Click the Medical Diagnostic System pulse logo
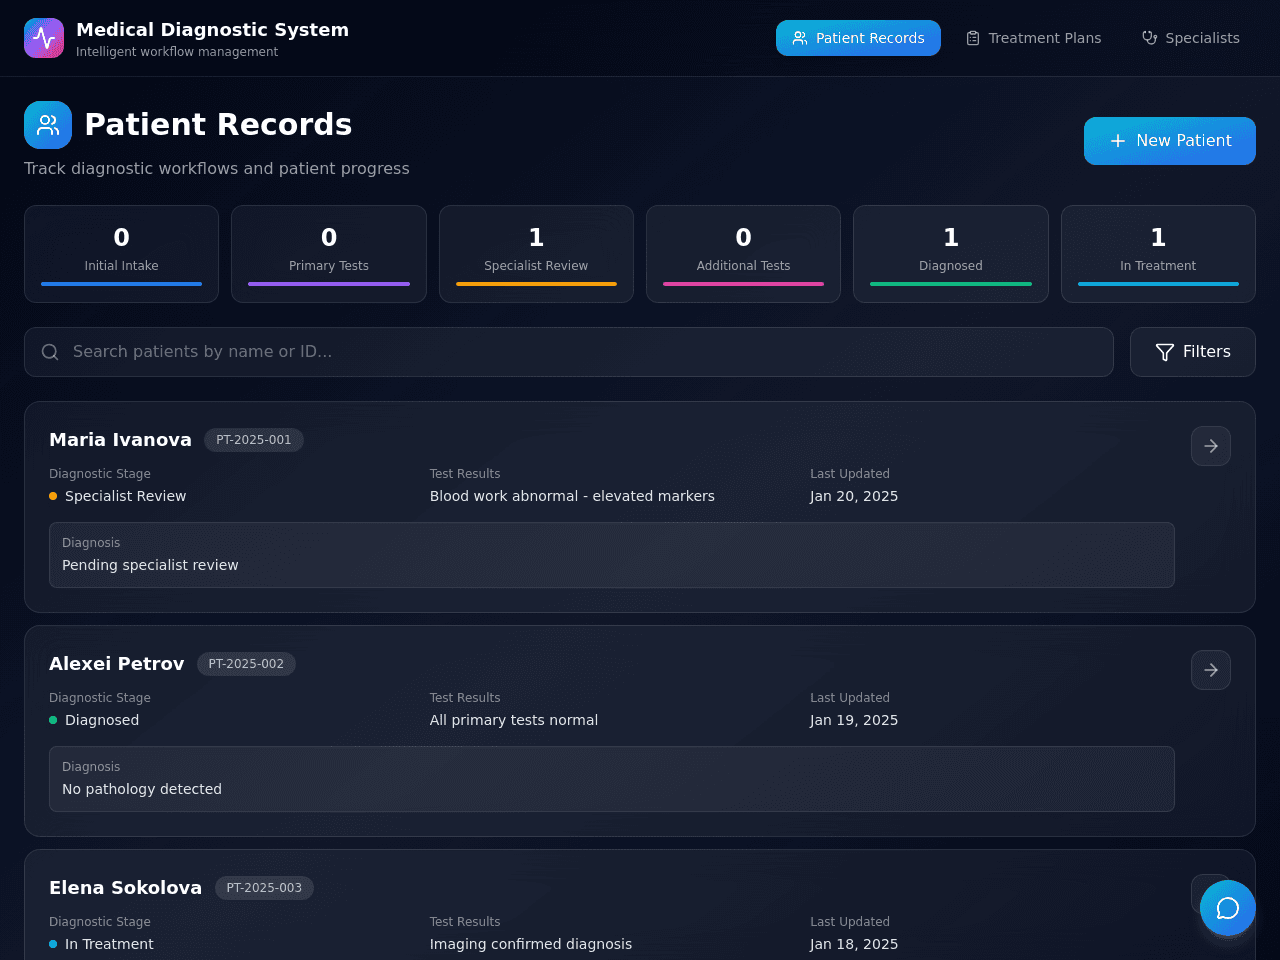The width and height of the screenshot is (1280, 960). (44, 38)
